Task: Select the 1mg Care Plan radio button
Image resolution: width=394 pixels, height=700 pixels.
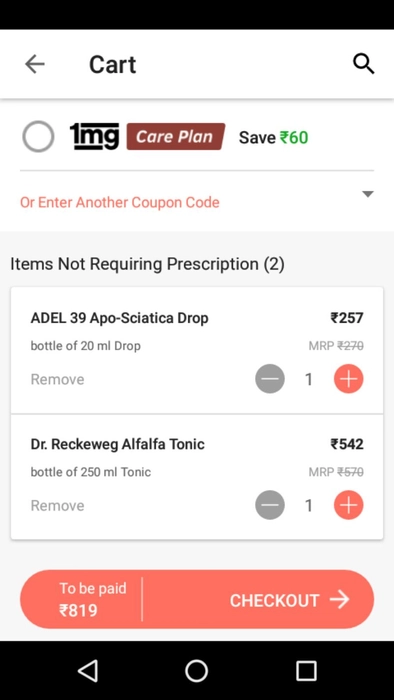Action: (38, 137)
